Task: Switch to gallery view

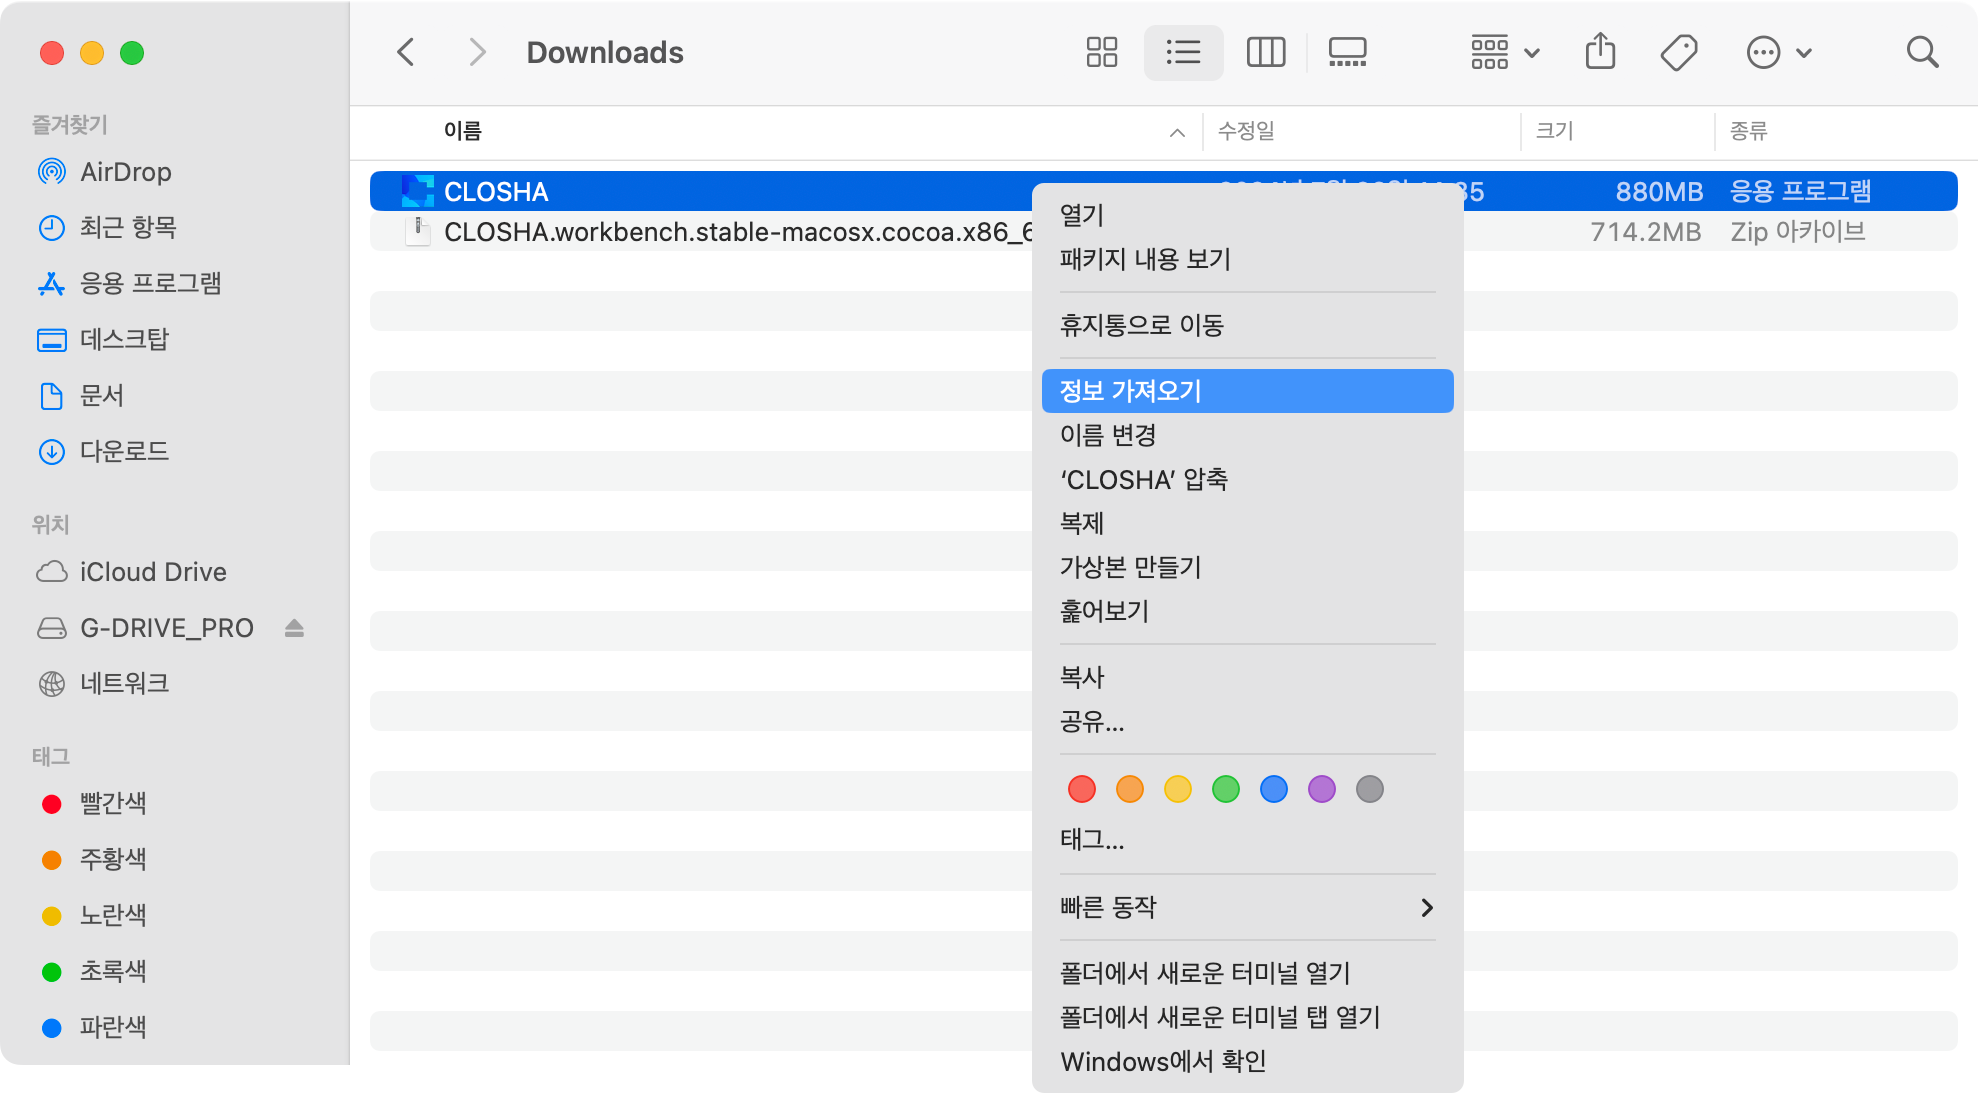Action: pyautogui.click(x=1347, y=52)
